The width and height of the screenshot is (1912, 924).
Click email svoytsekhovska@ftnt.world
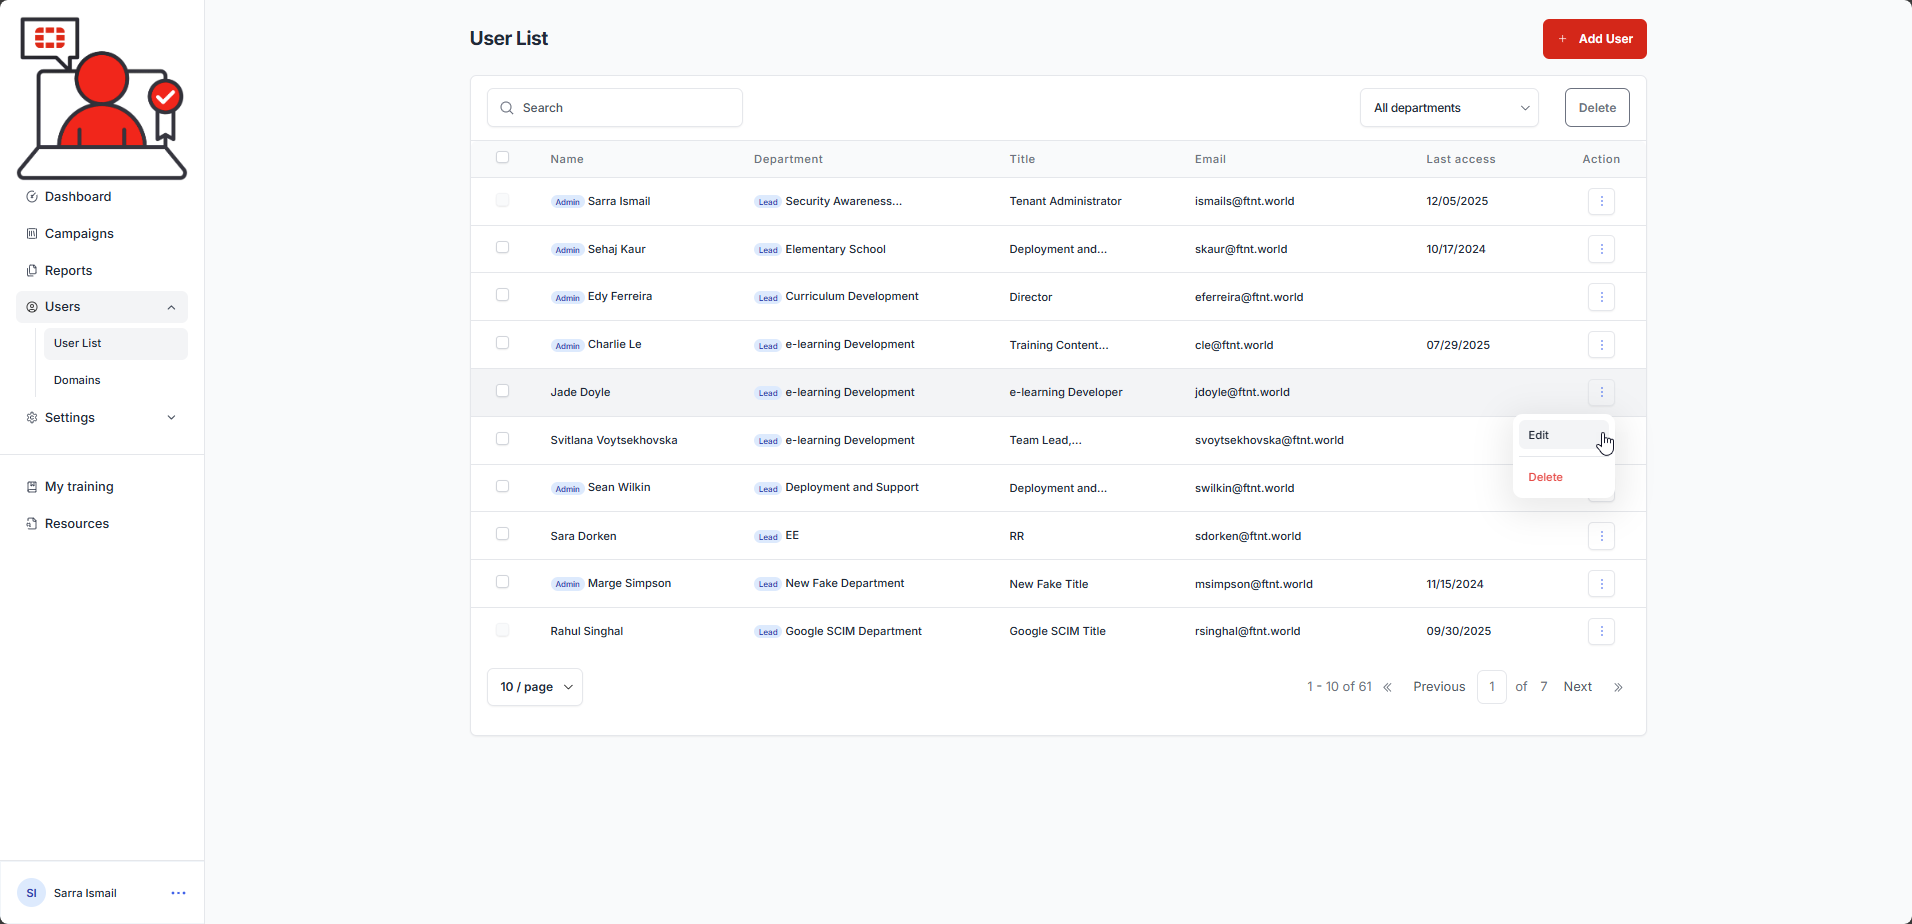(1269, 440)
